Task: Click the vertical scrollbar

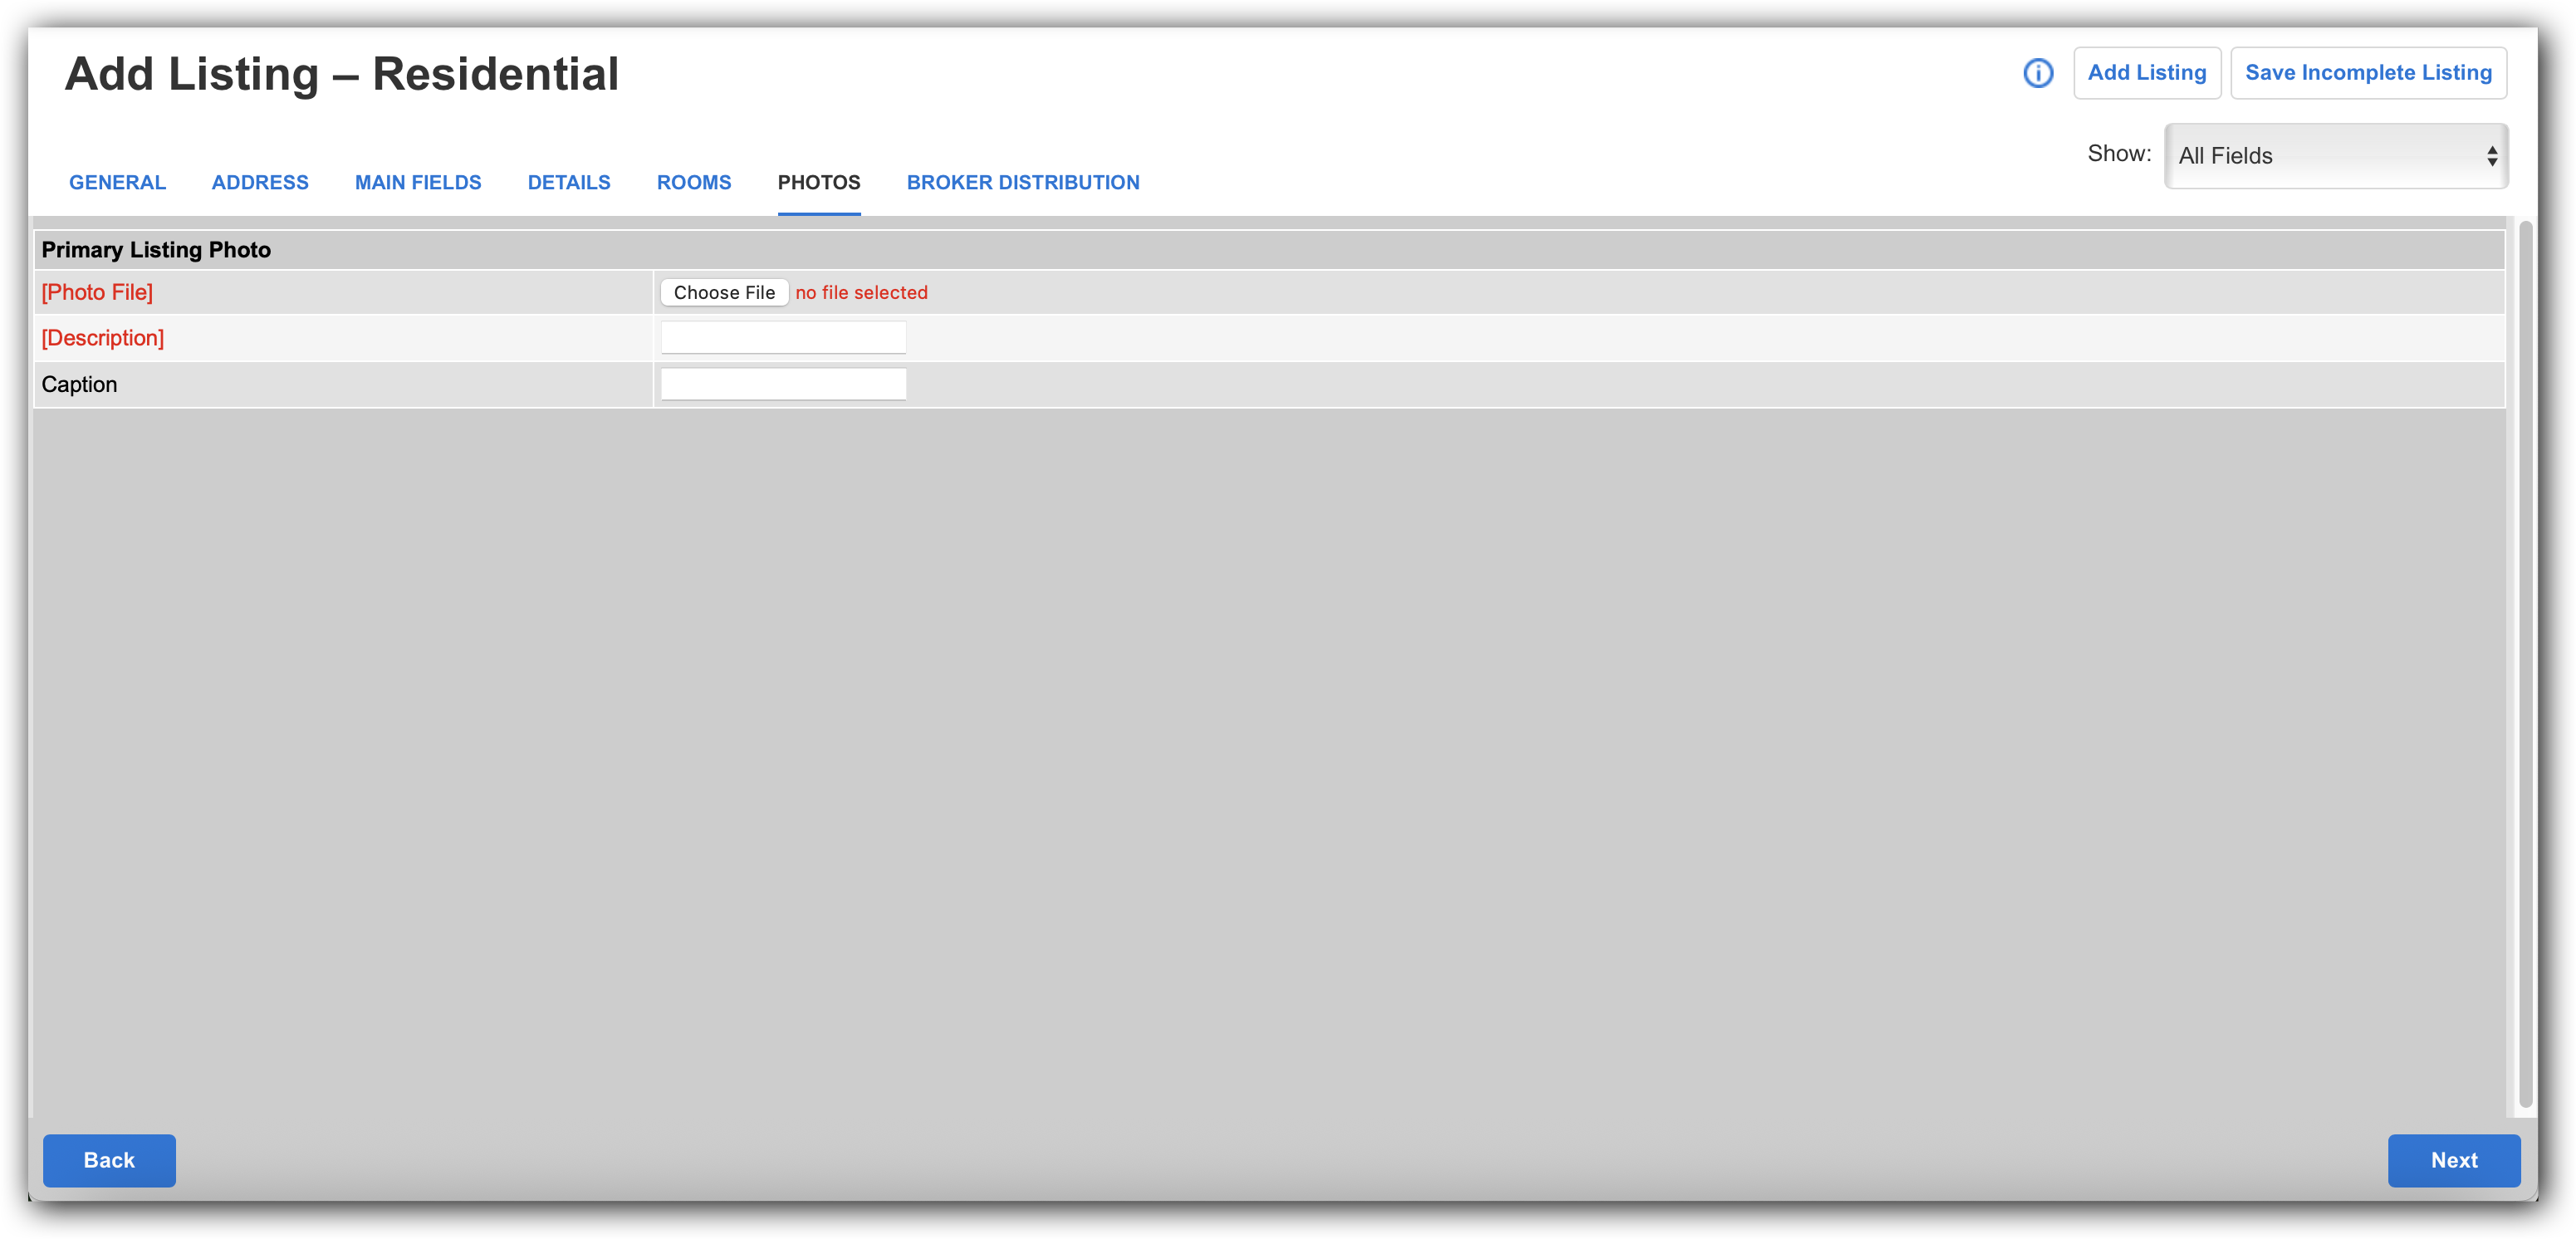Action: click(x=2525, y=665)
